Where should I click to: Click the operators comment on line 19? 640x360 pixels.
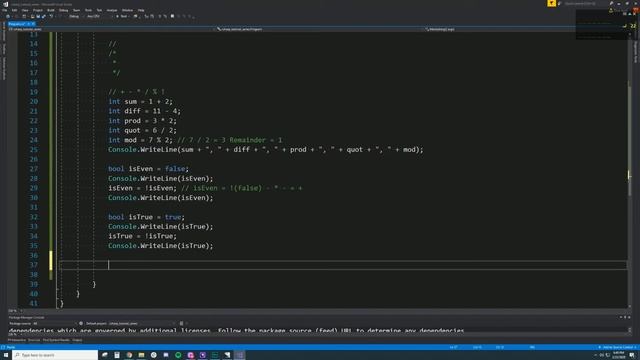pyautogui.click(x=136, y=92)
